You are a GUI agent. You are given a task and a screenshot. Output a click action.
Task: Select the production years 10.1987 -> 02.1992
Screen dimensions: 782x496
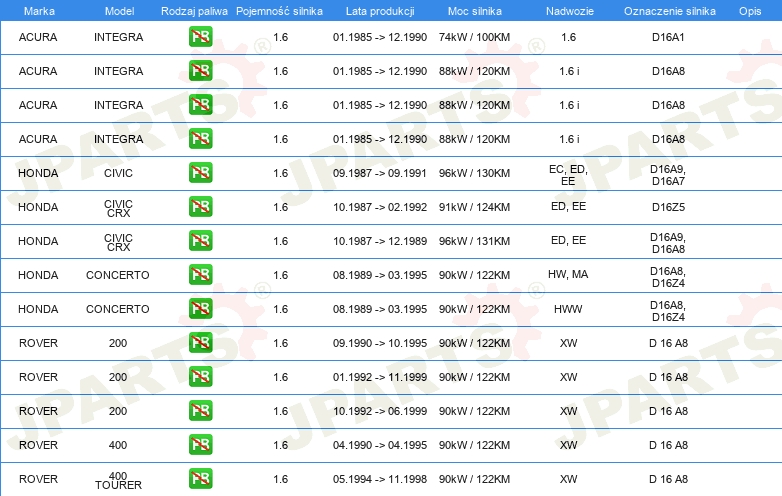[x=380, y=207]
